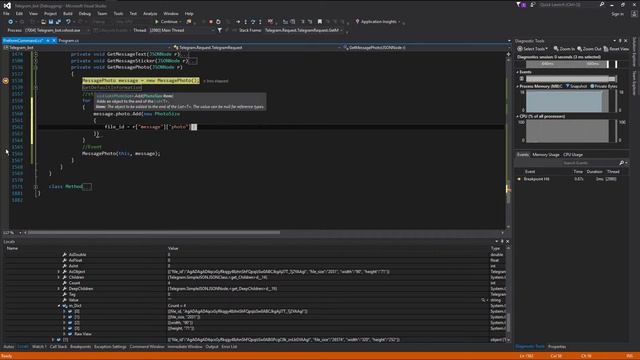This screenshot has height=360, width=640.
Task: Click the Save All icon in toolbar
Action: (58, 22)
